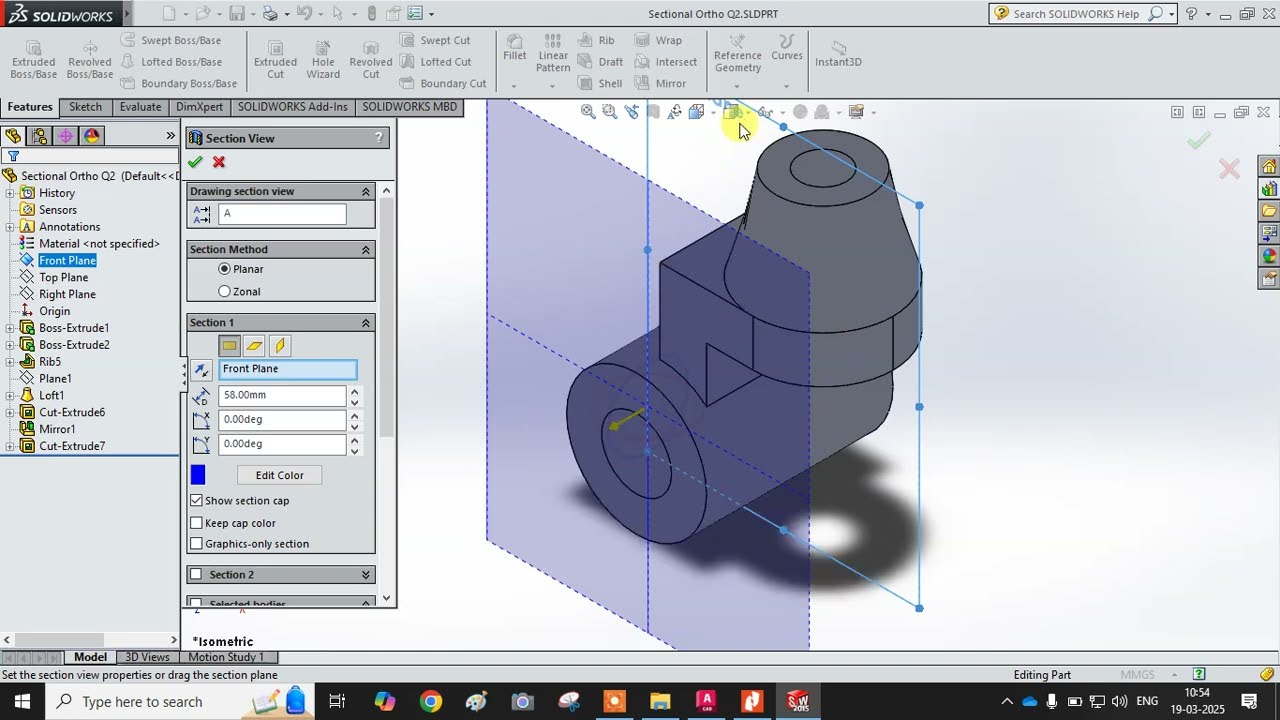The width and height of the screenshot is (1280, 720).
Task: Select Top Plane in feature tree
Action: coord(63,278)
